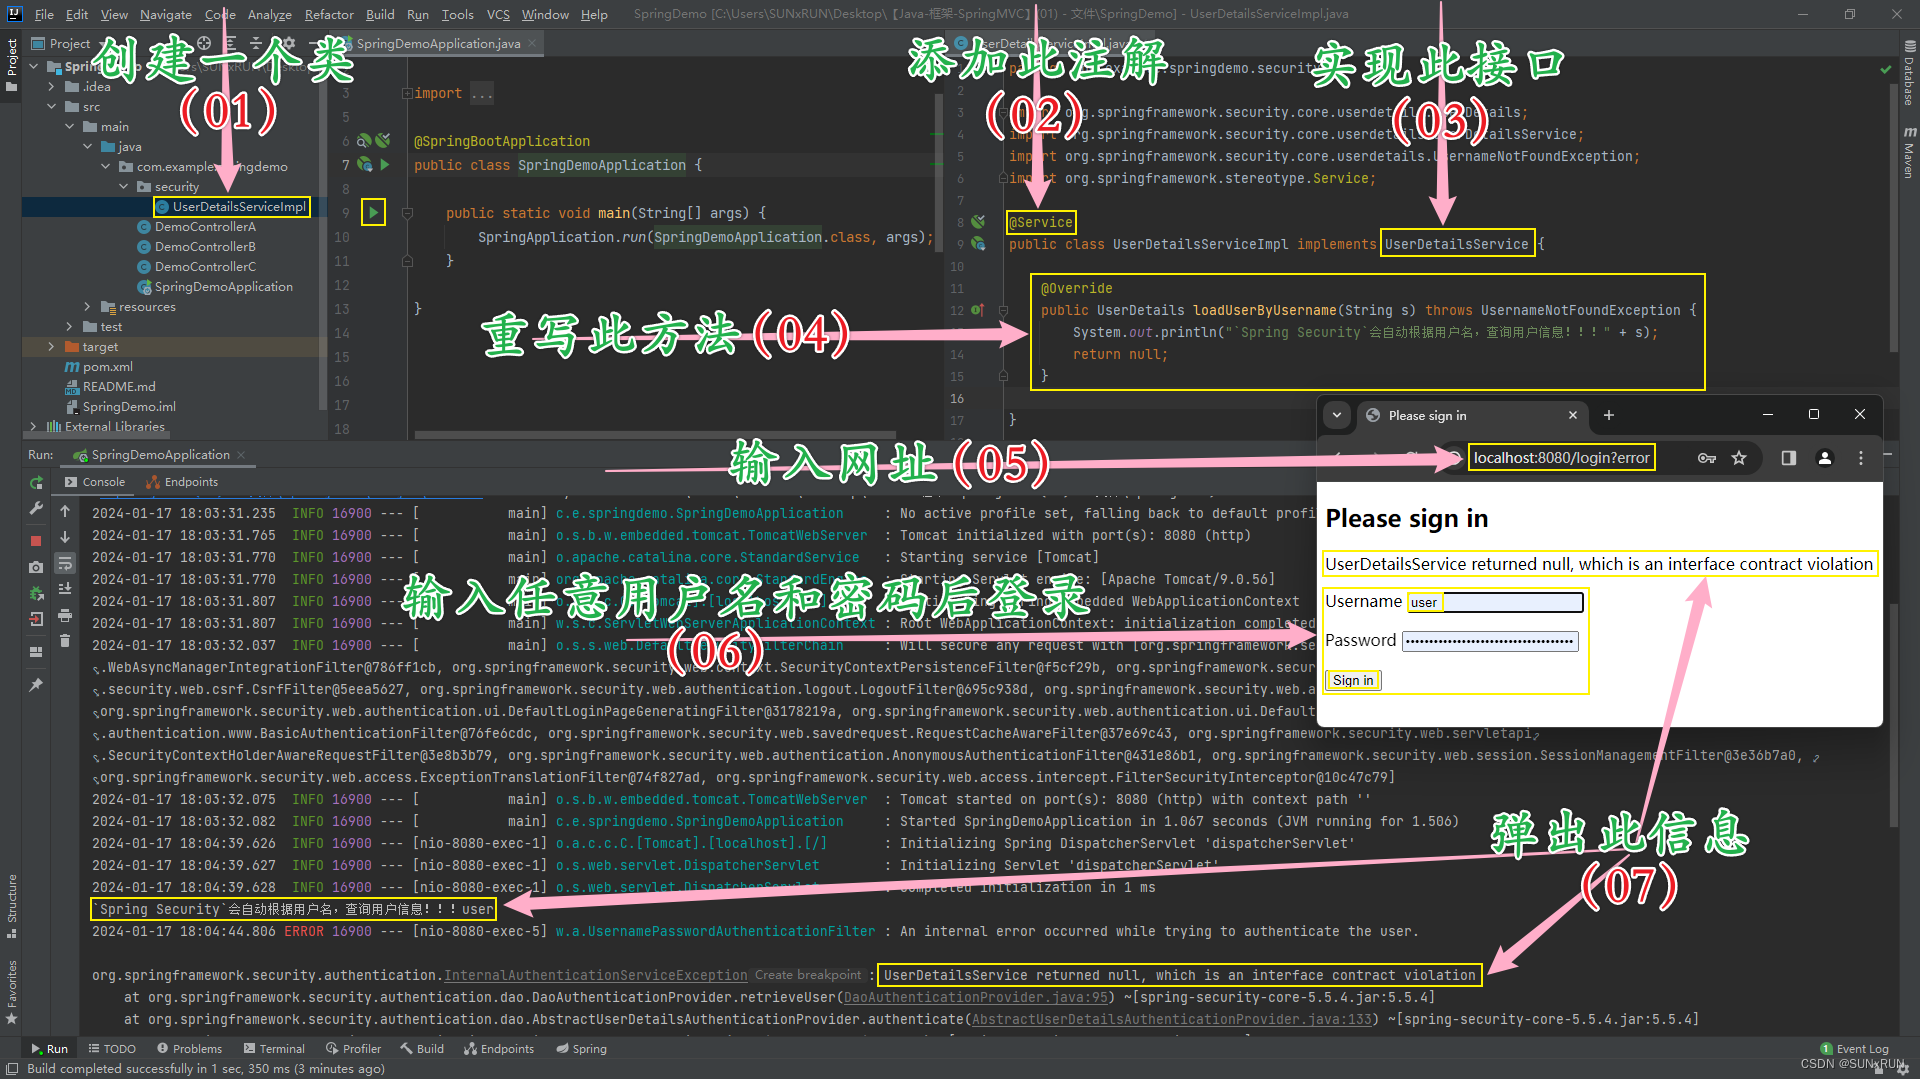The image size is (1920, 1079).
Task: Open a new browser tab with plus
Action: pos(1609,415)
